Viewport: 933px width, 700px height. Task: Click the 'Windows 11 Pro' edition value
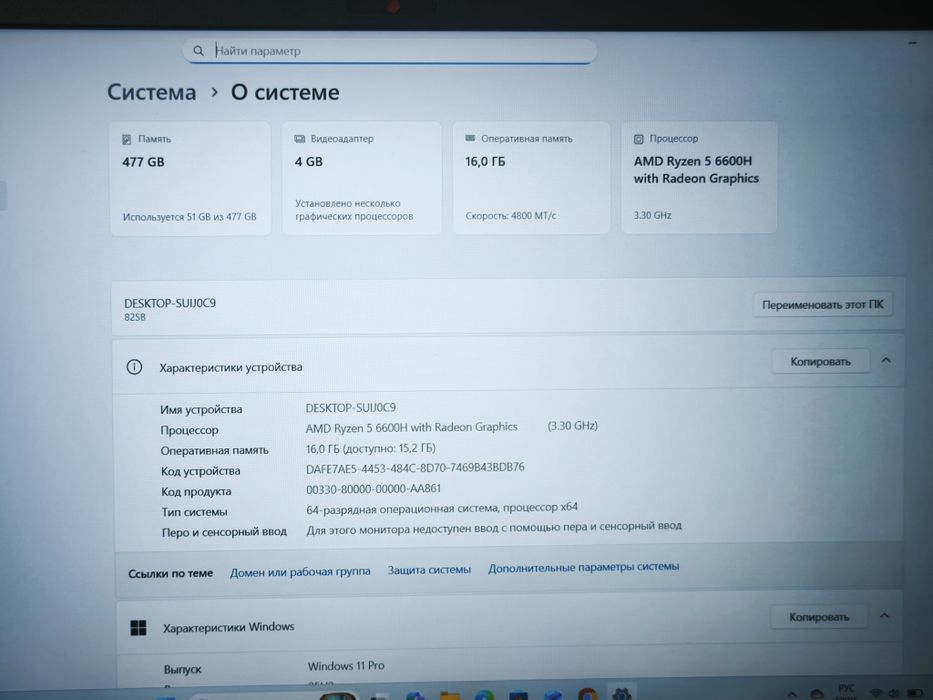click(x=346, y=665)
